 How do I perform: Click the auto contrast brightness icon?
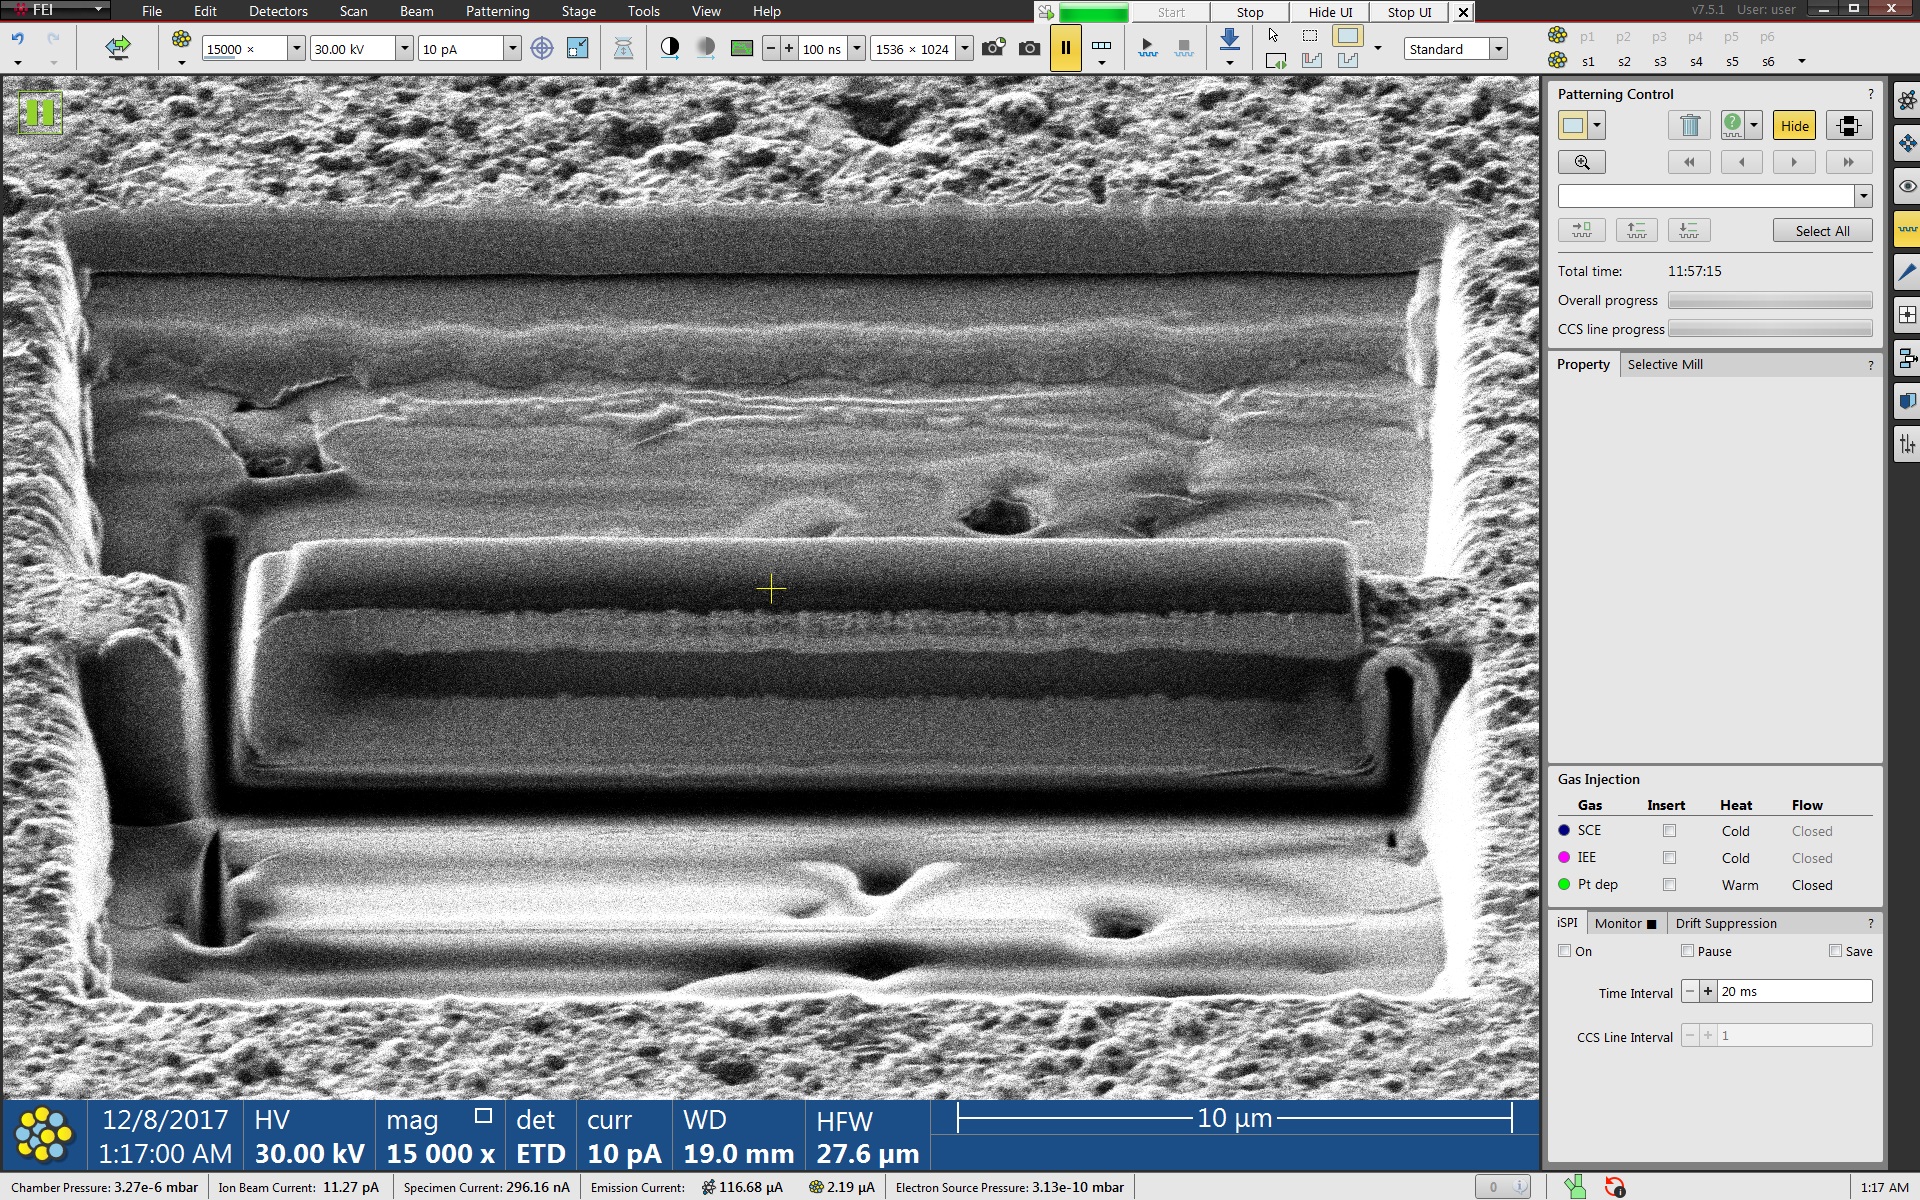[670, 48]
